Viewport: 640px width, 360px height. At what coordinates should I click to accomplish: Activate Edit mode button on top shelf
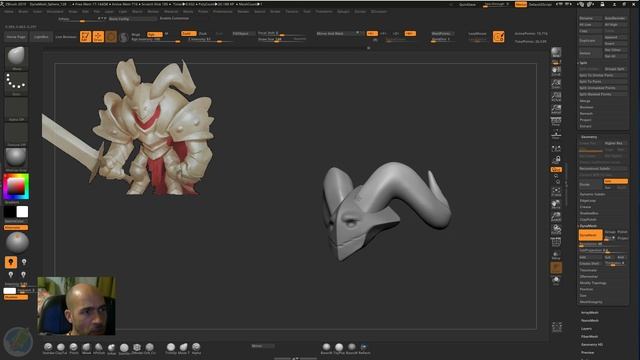[85, 37]
